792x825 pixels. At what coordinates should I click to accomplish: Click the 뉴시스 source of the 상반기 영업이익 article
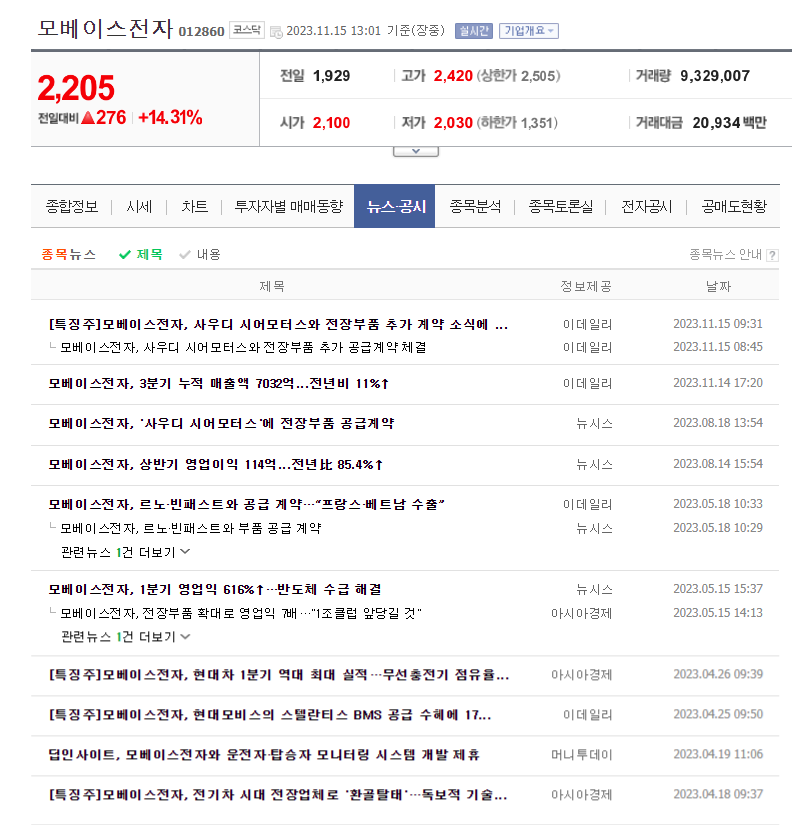595,465
